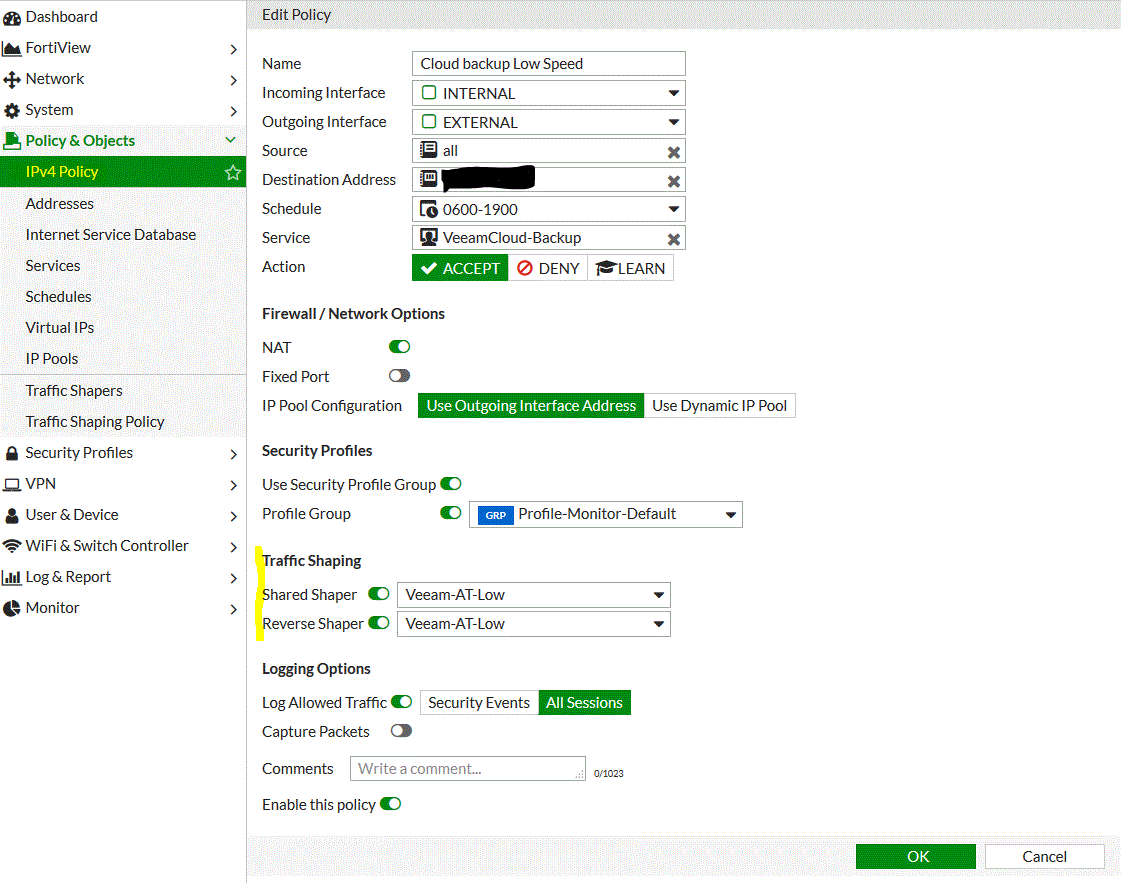
Task: Click the Dashboard gauge icon
Action: (x=12, y=17)
